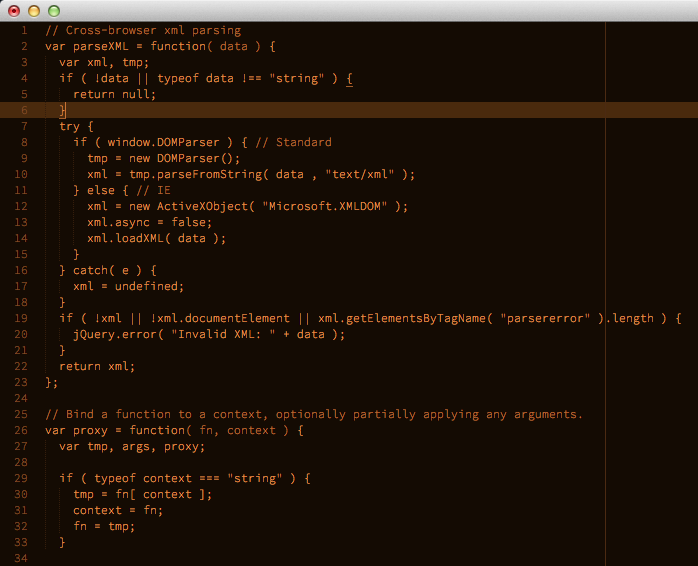This screenshot has height=566, width=698.
Task: Click 'new DOMParser();' on line 9
Action: (x=184, y=159)
